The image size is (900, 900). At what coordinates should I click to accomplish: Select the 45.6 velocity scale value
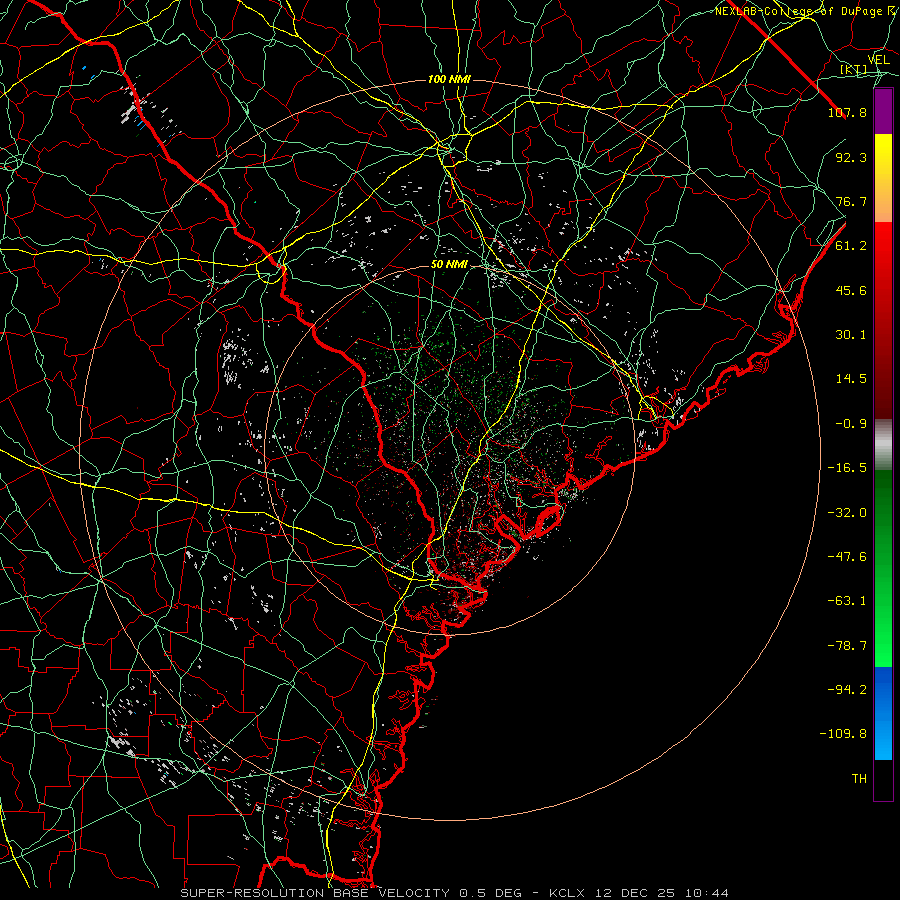851,290
